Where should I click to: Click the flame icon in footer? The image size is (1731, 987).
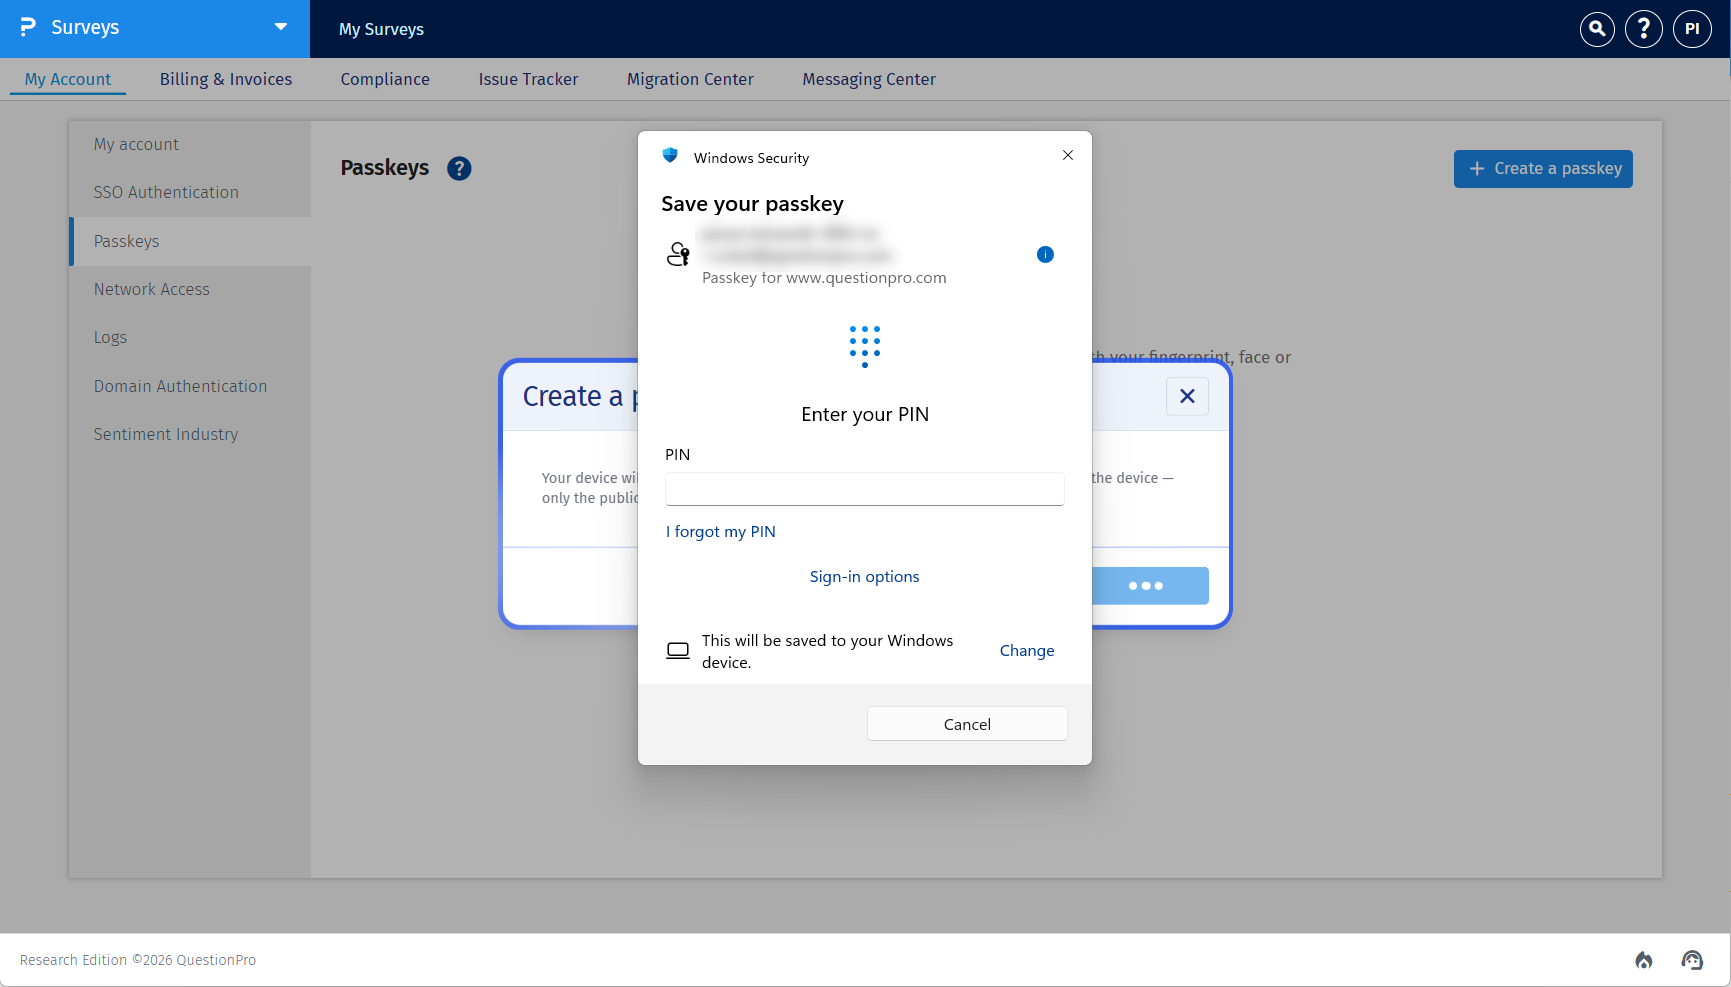tap(1644, 960)
